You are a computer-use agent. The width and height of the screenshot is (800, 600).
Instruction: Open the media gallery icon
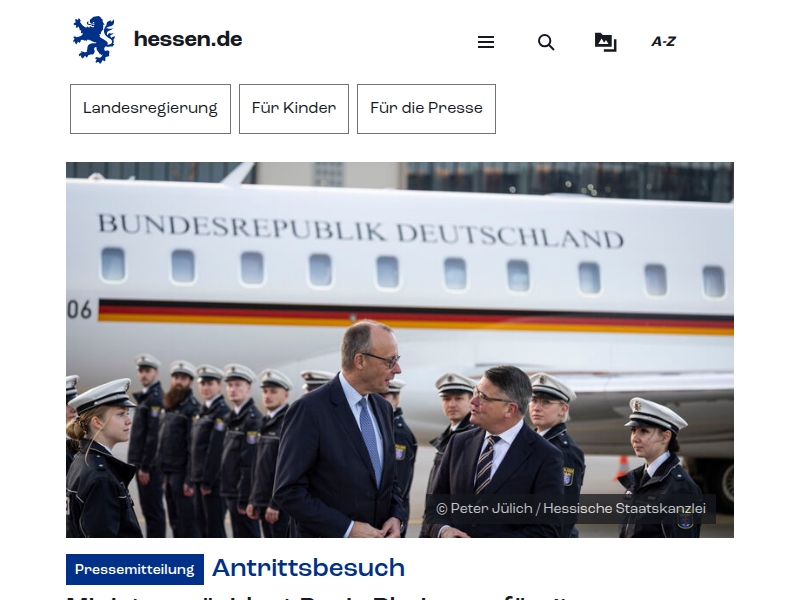click(x=606, y=42)
